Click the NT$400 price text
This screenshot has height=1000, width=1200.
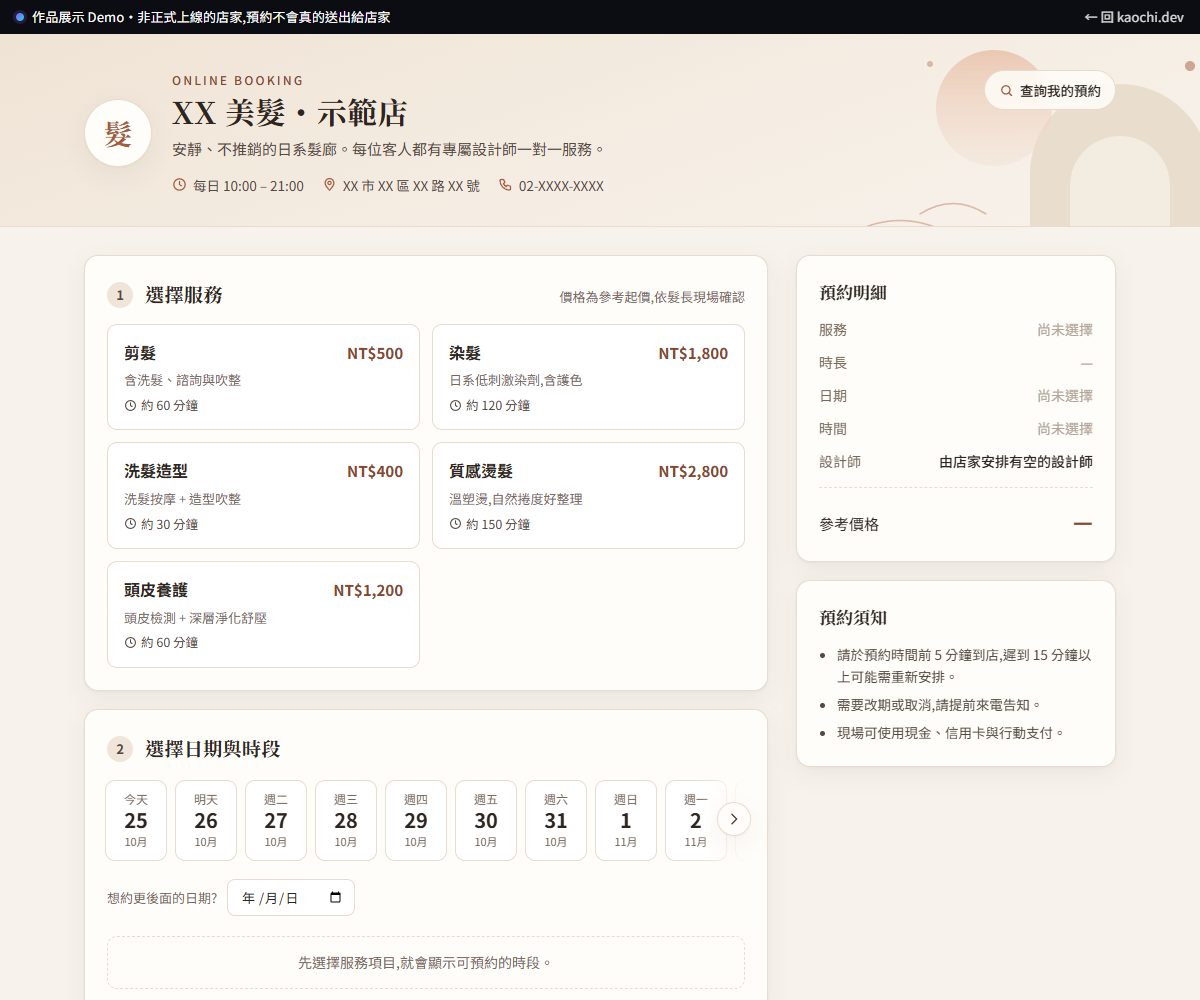tap(375, 471)
